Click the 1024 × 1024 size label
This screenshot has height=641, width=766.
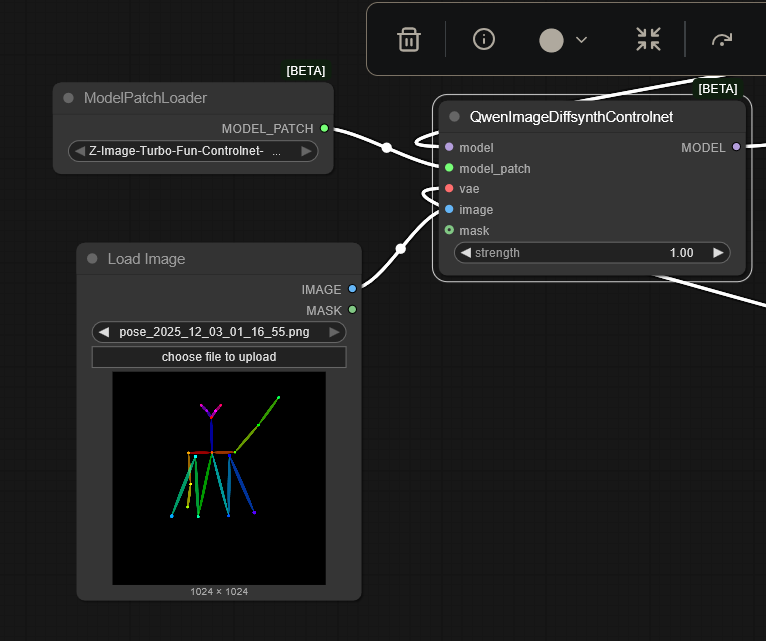click(219, 592)
